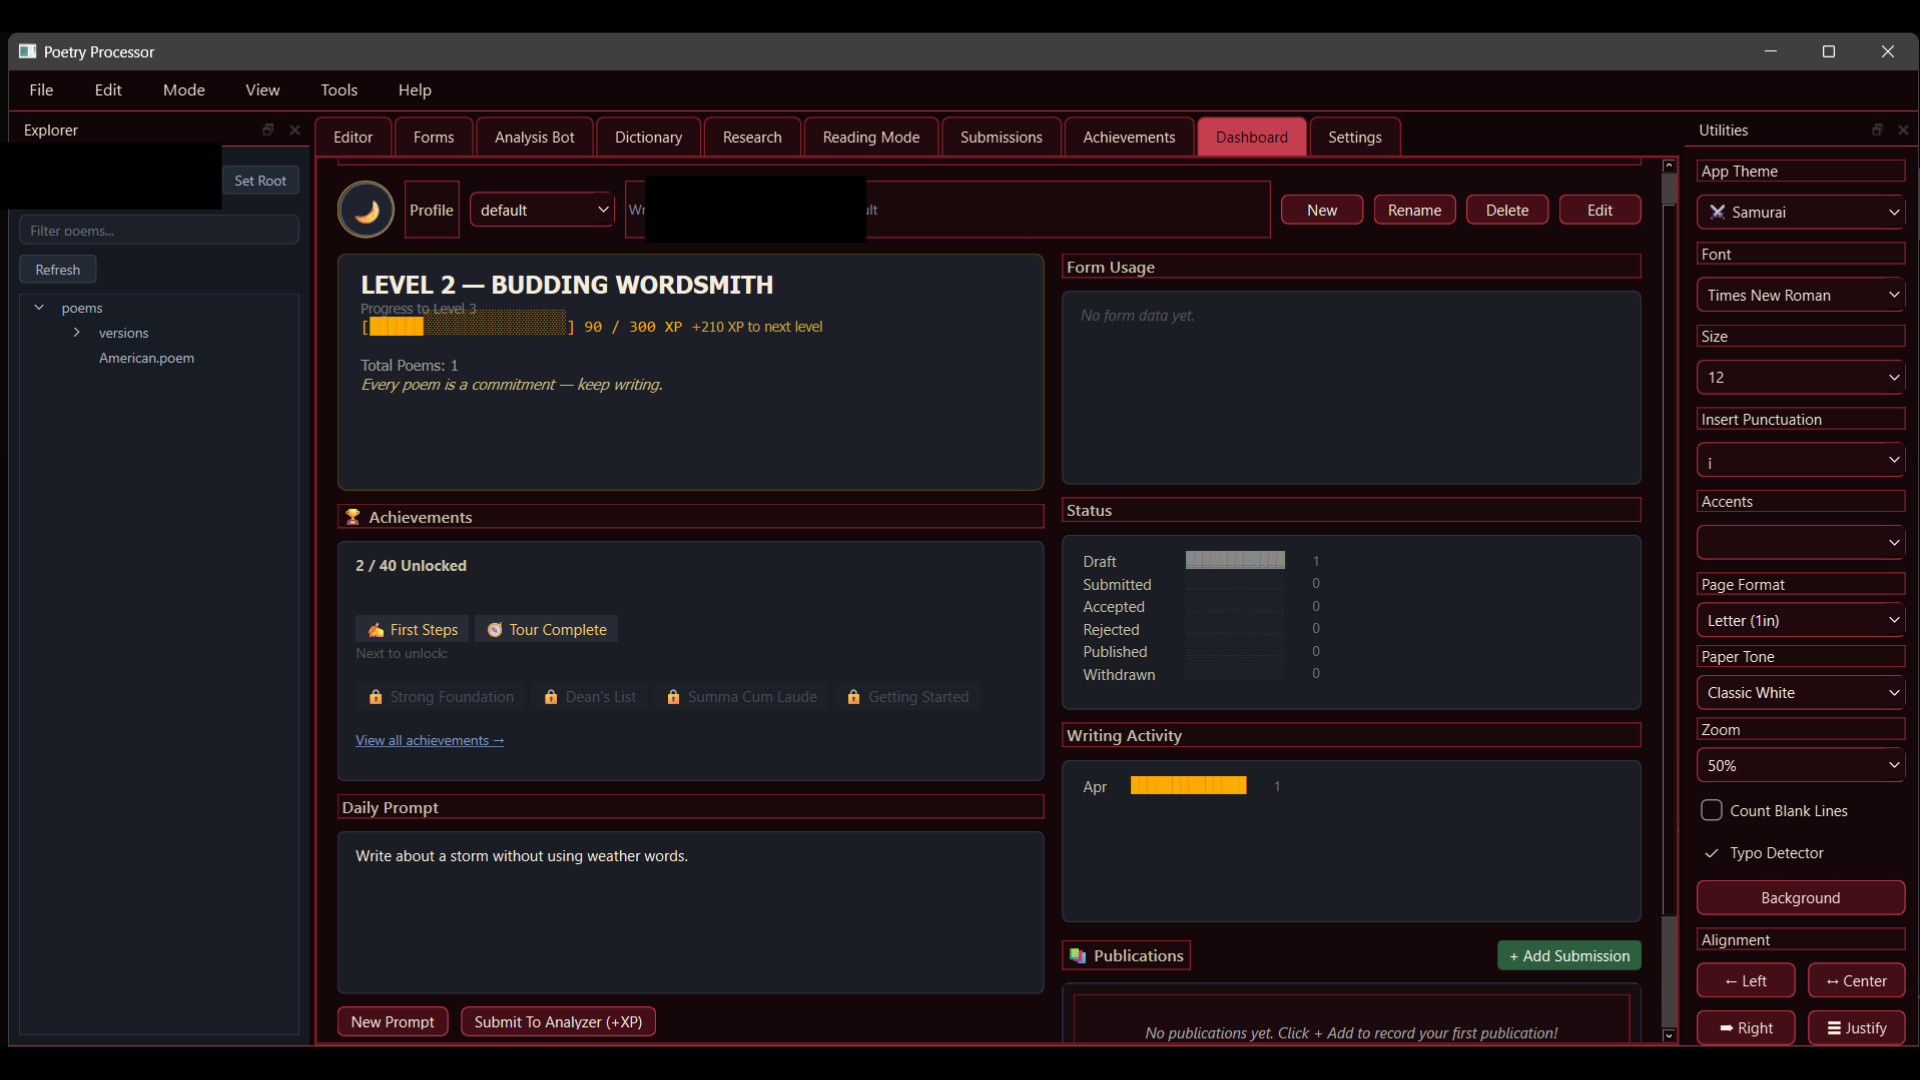The image size is (1920, 1080).
Task: Undock the Utilities panel via float icon
Action: pyautogui.click(x=1877, y=130)
